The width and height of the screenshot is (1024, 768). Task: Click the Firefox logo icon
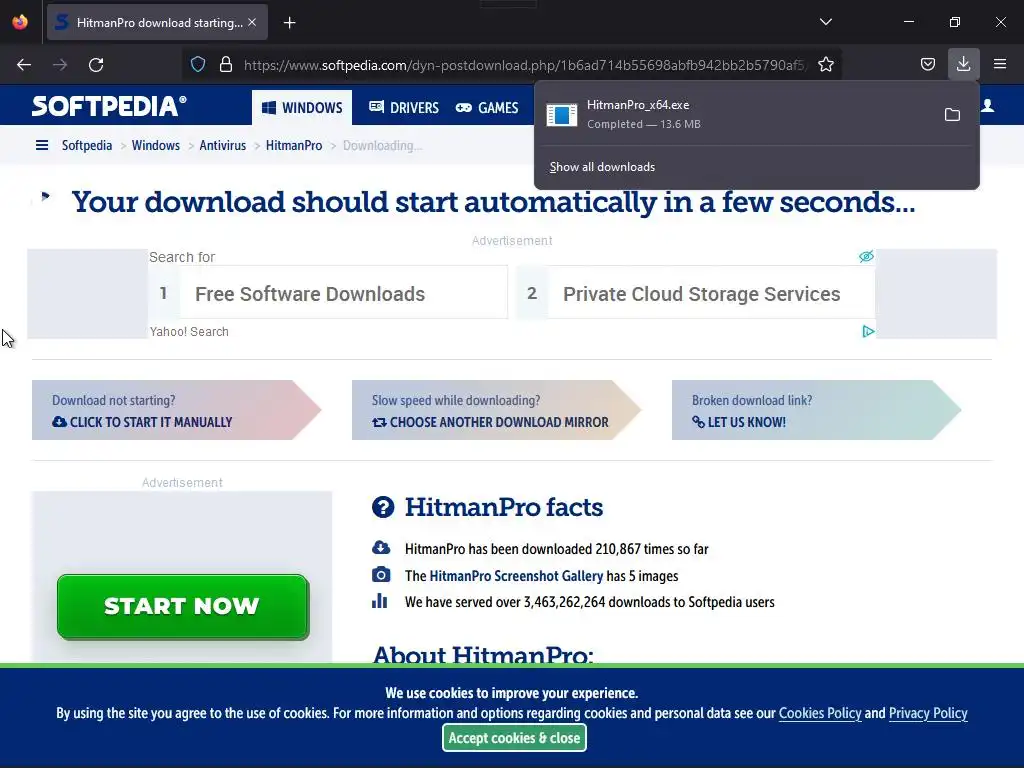(x=20, y=22)
